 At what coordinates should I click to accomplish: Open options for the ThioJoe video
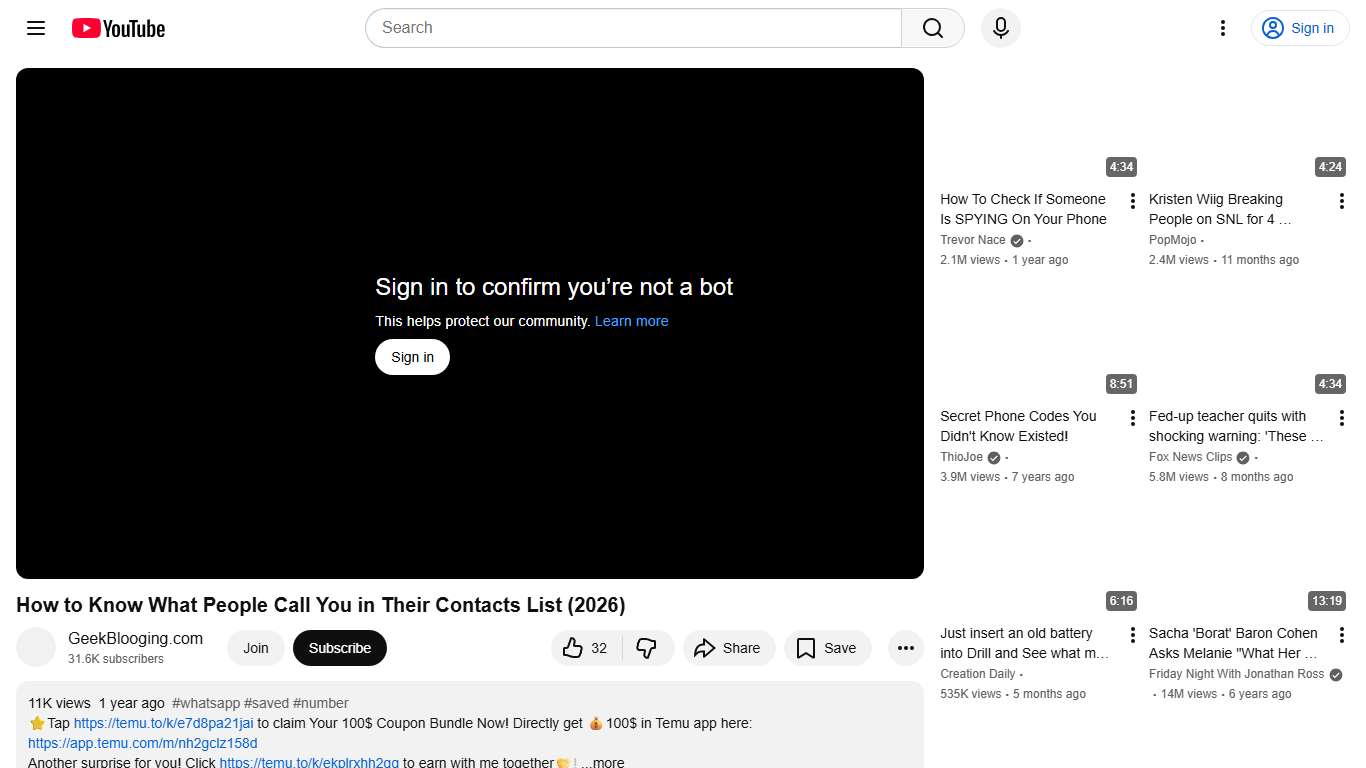pyautogui.click(x=1132, y=417)
